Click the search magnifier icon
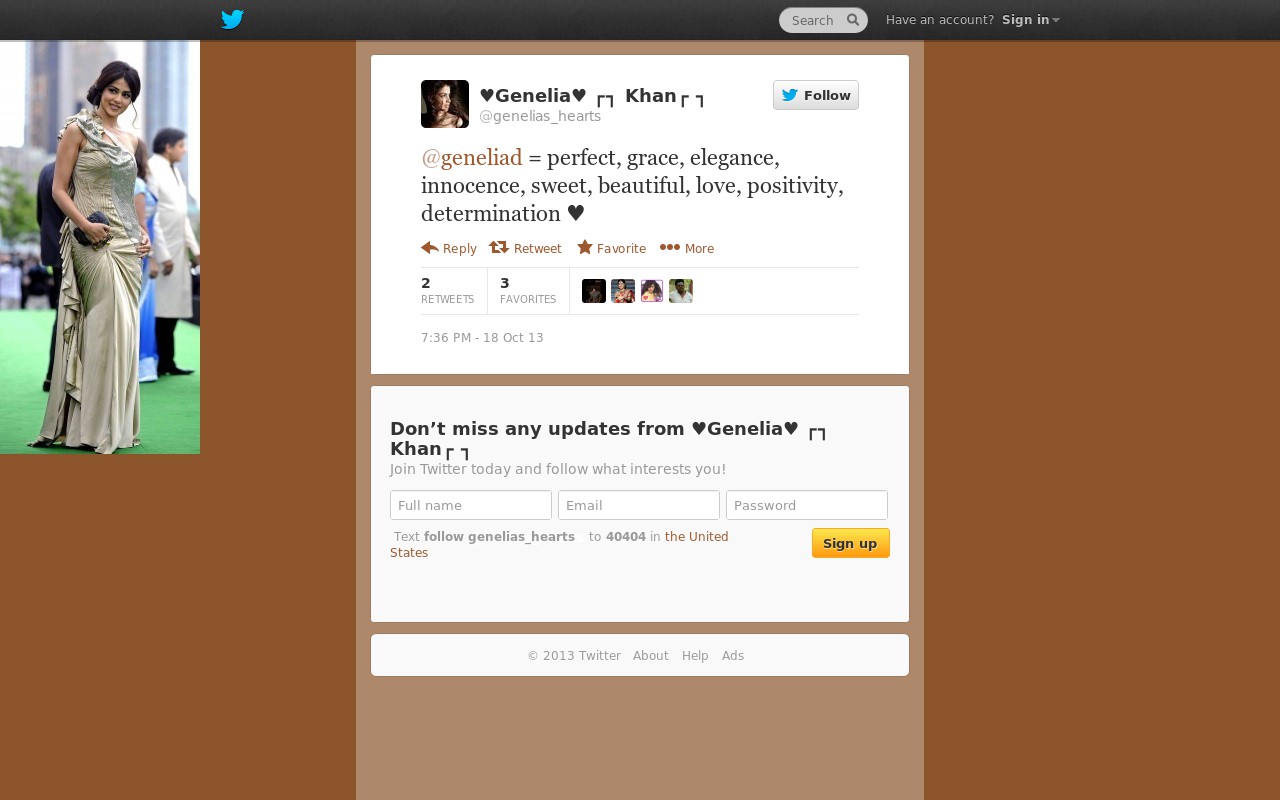Screen dimensions: 1280x800 (853, 20)
